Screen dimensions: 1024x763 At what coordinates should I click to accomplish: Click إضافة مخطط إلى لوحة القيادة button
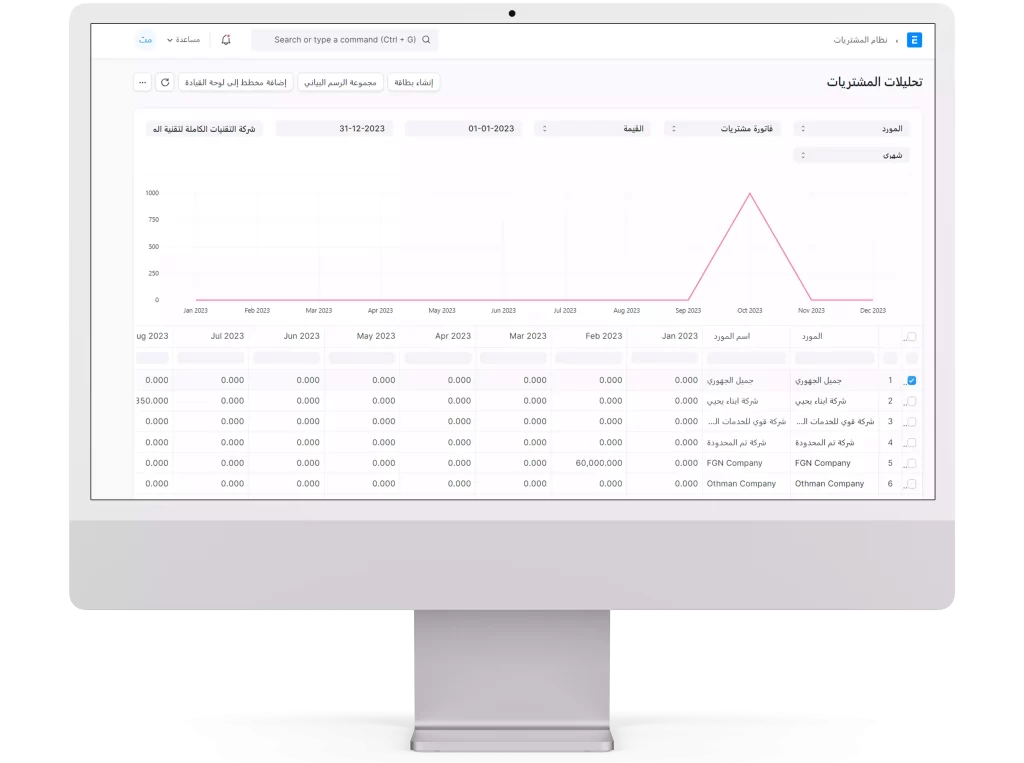click(236, 82)
